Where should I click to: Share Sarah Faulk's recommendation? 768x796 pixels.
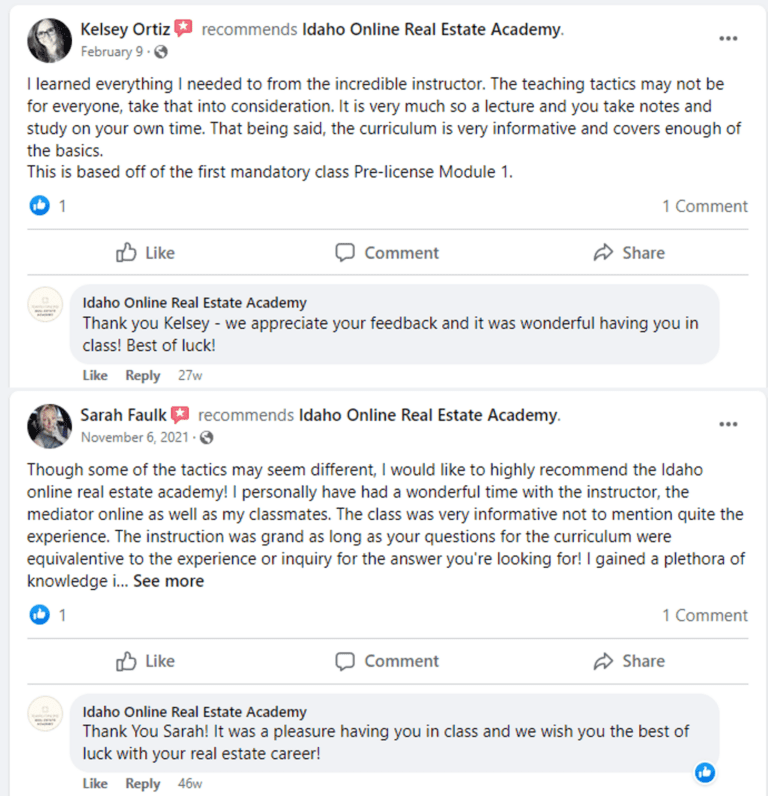(629, 661)
